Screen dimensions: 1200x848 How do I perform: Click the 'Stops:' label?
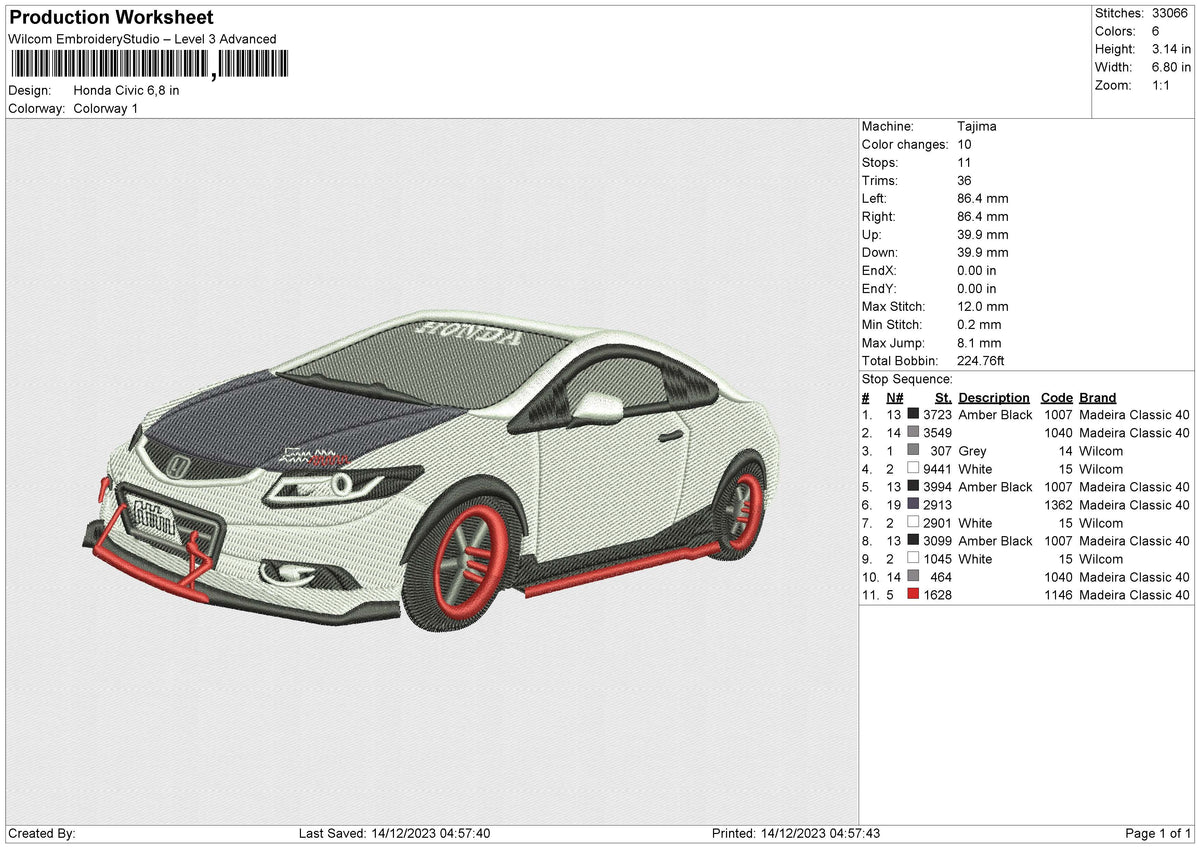point(880,163)
